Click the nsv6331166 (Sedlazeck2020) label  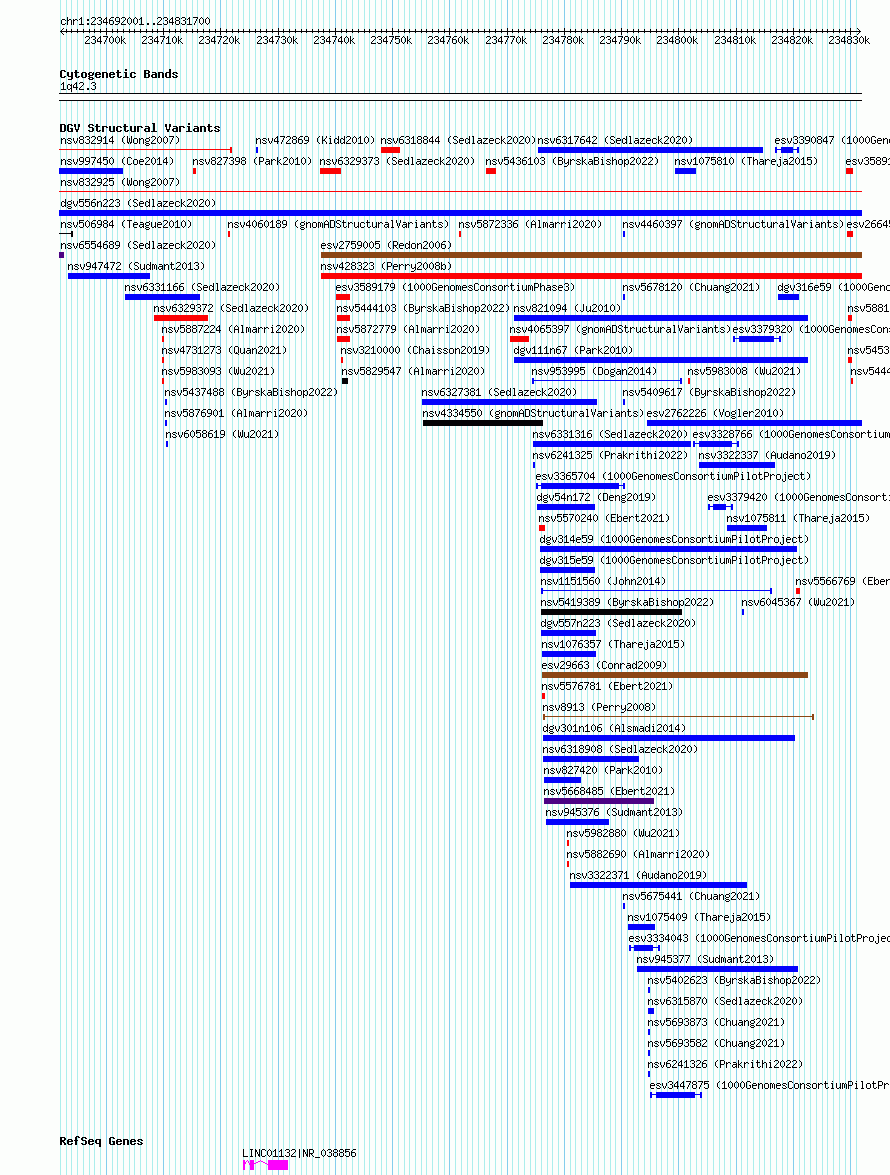[x=202, y=287]
